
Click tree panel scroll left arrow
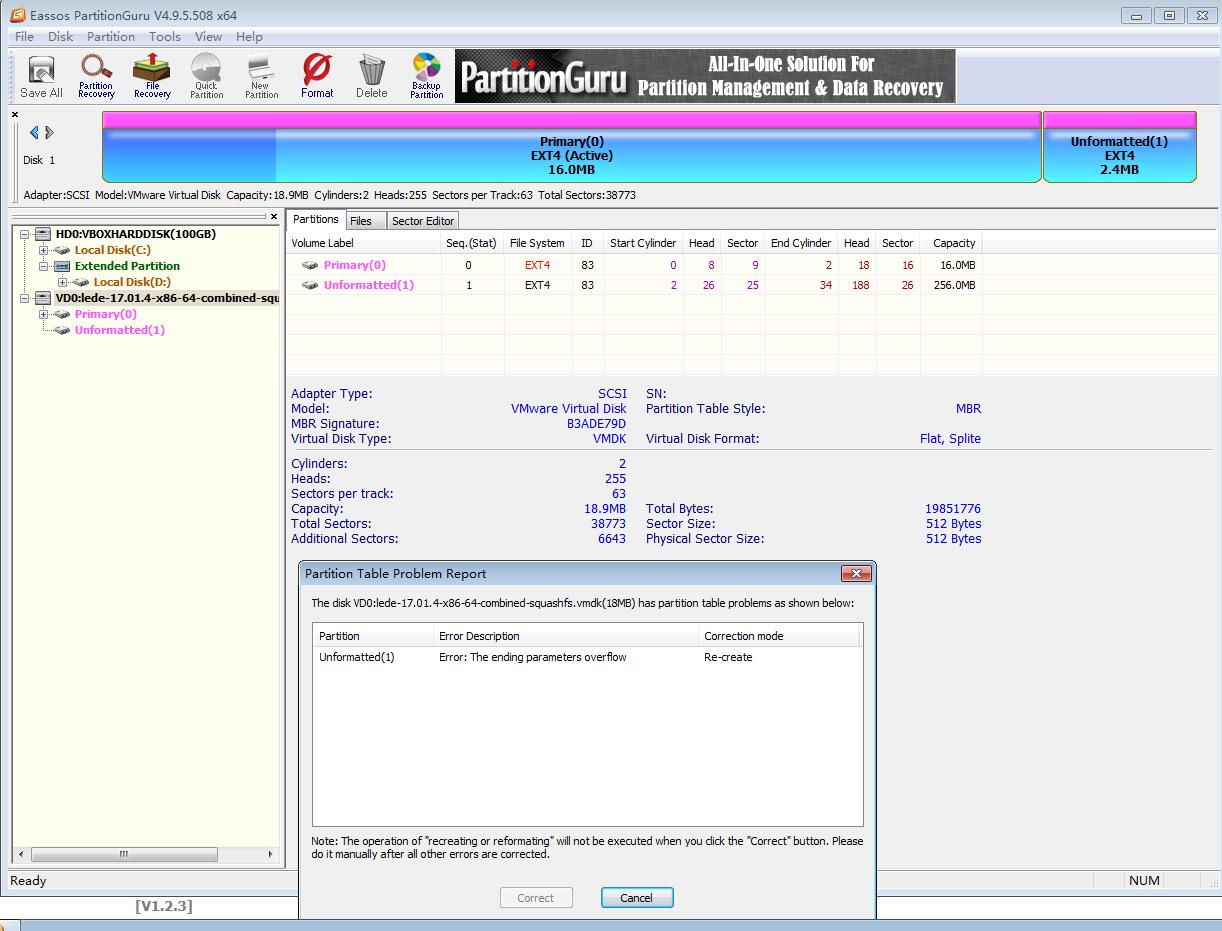point(21,855)
